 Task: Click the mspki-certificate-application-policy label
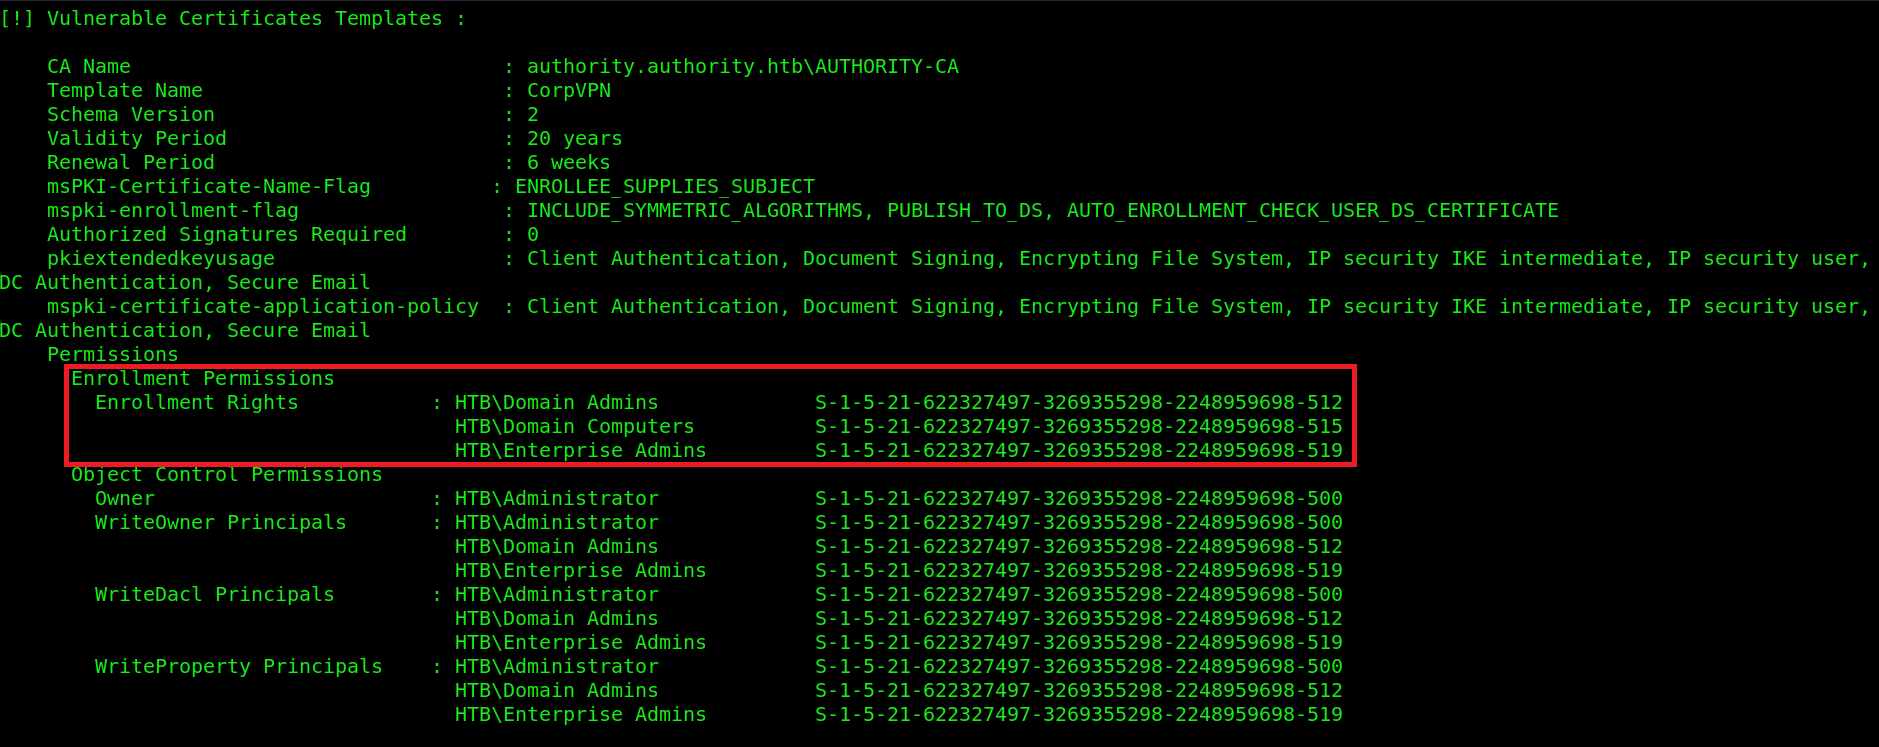click(262, 307)
